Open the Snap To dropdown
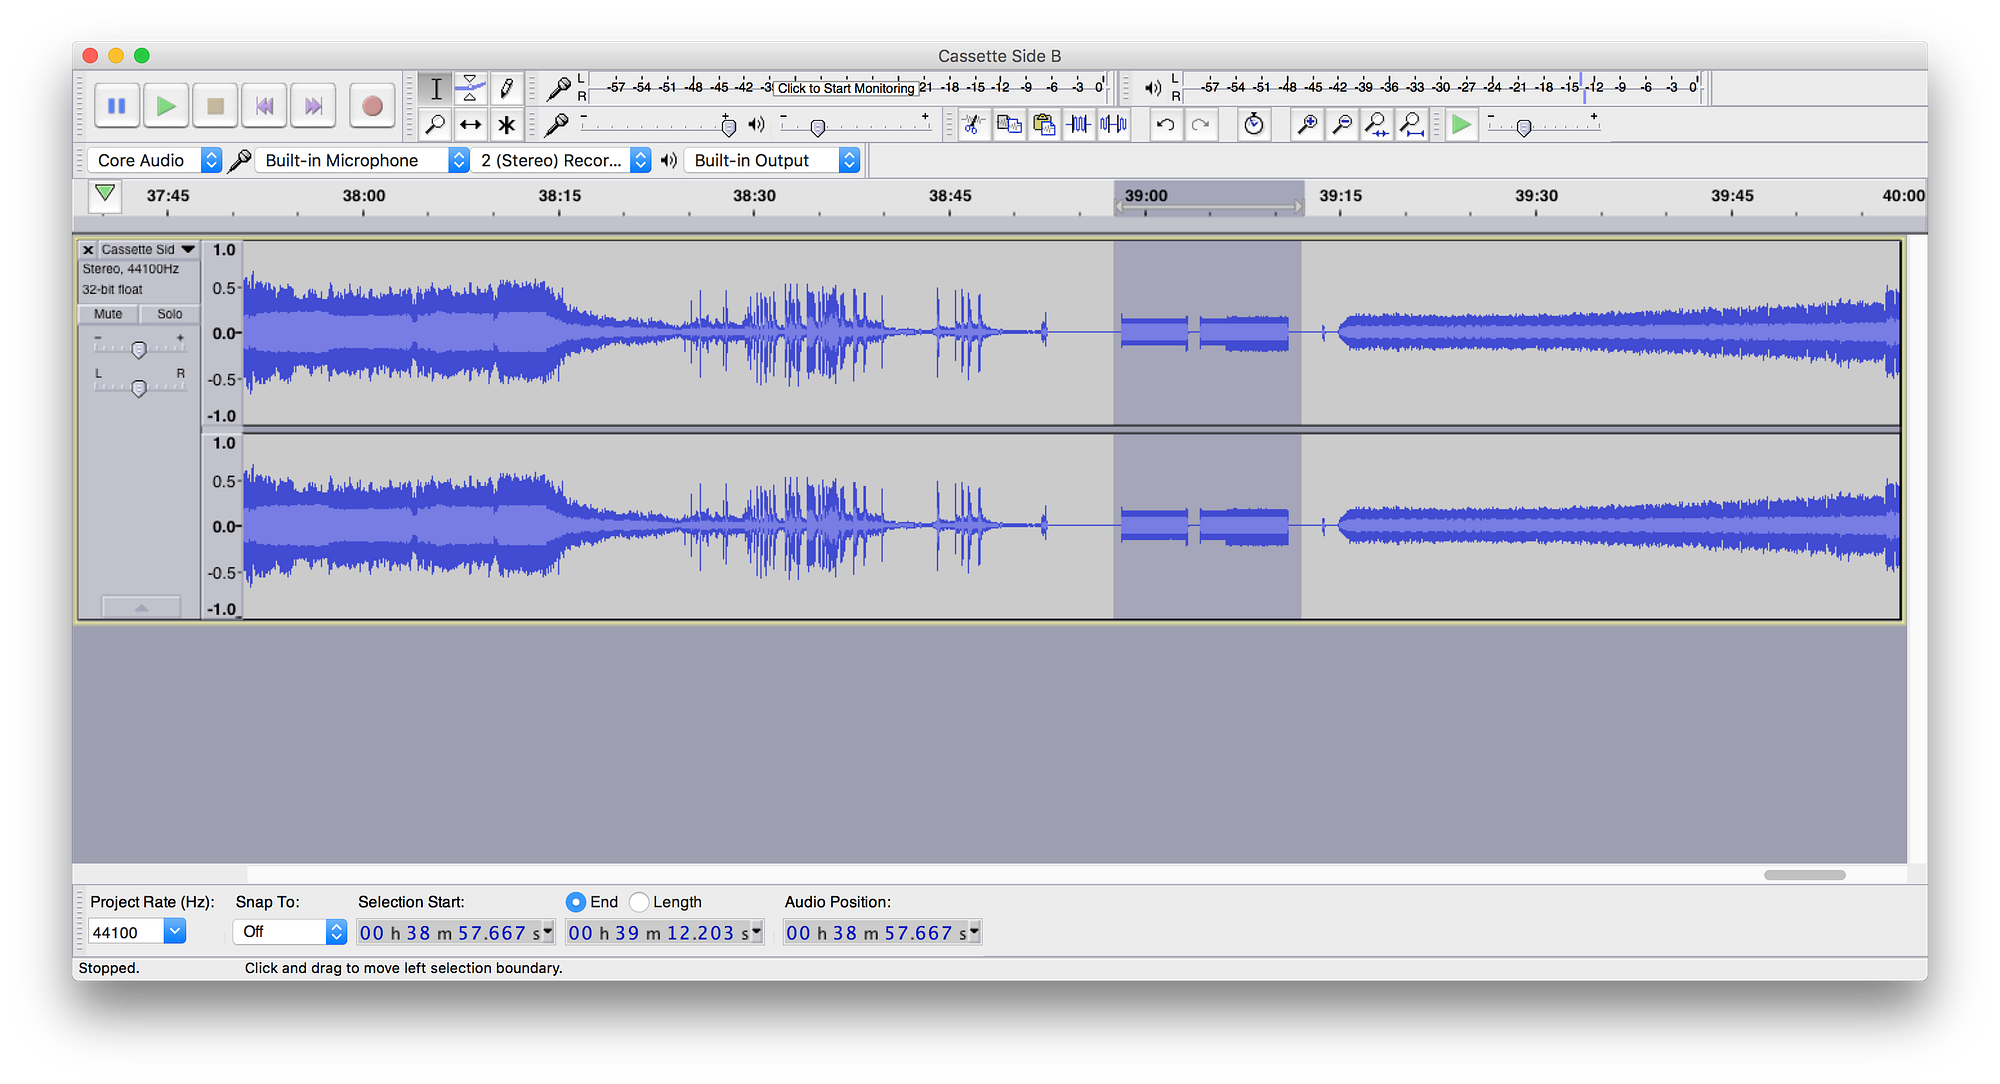 [290, 932]
